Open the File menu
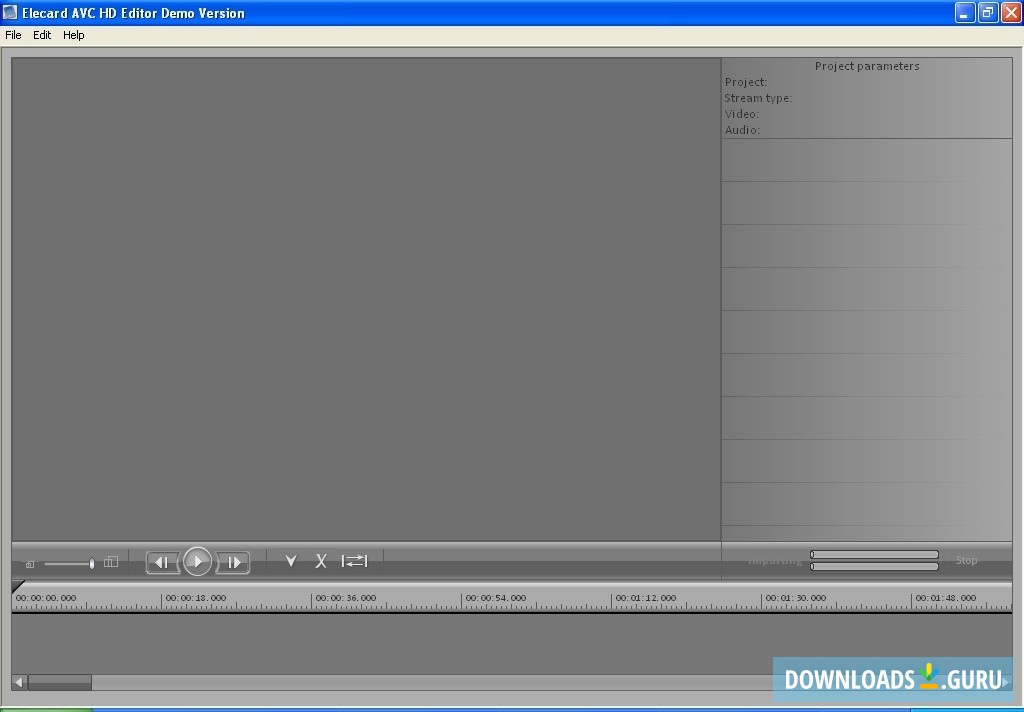Screen dimensions: 1024x712 click(x=13, y=35)
